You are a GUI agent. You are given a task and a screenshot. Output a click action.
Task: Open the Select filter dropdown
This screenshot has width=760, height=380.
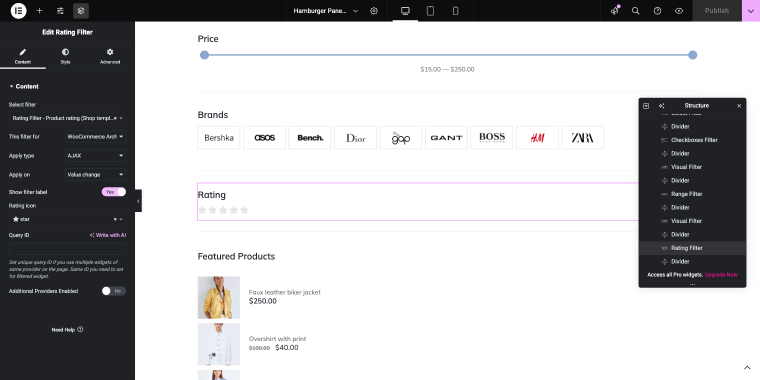(x=67, y=118)
